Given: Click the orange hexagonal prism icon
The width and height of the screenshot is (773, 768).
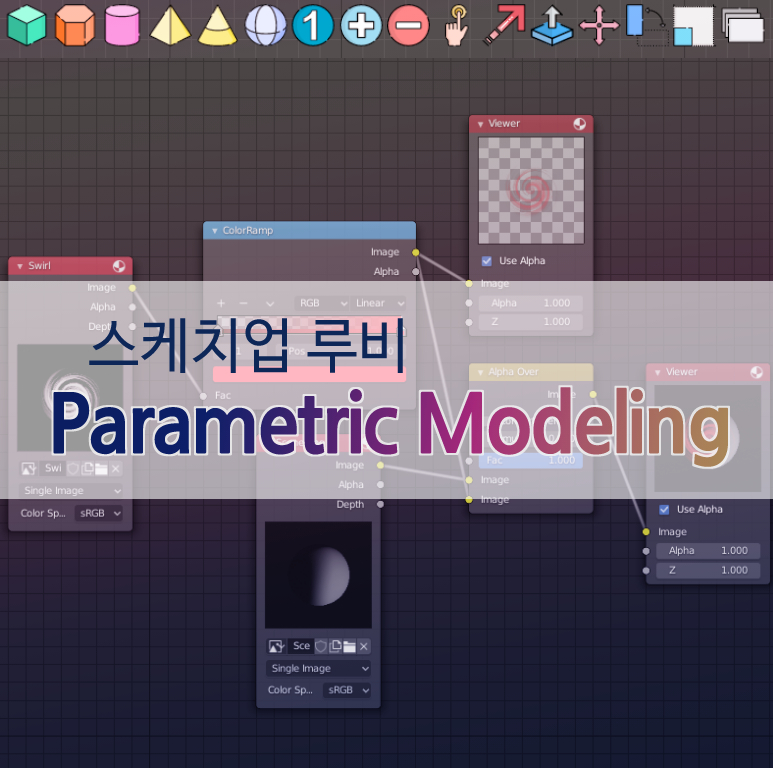Looking at the screenshot, I should click(74, 25).
